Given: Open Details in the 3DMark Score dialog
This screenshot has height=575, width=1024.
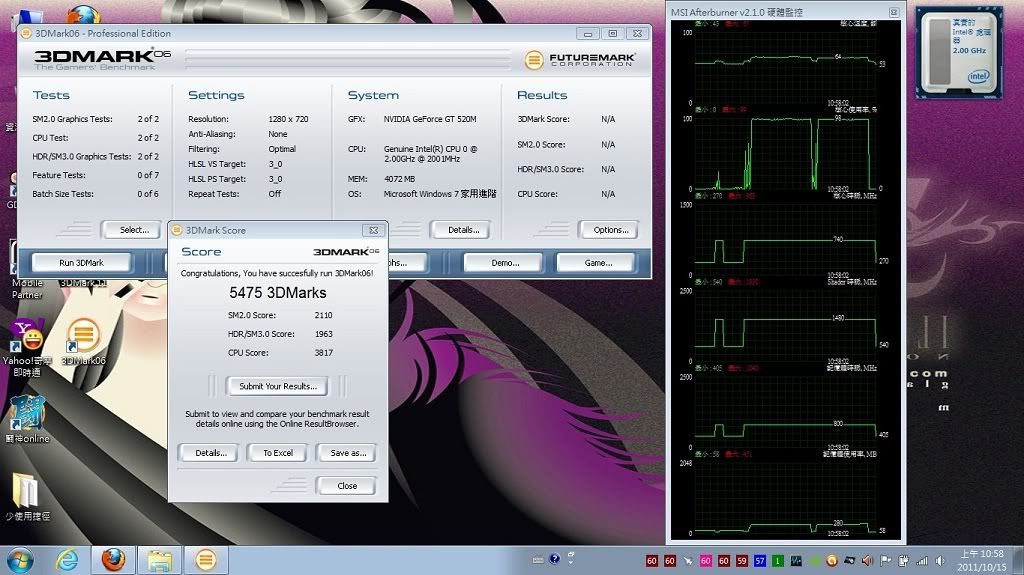Looking at the screenshot, I should [208, 453].
